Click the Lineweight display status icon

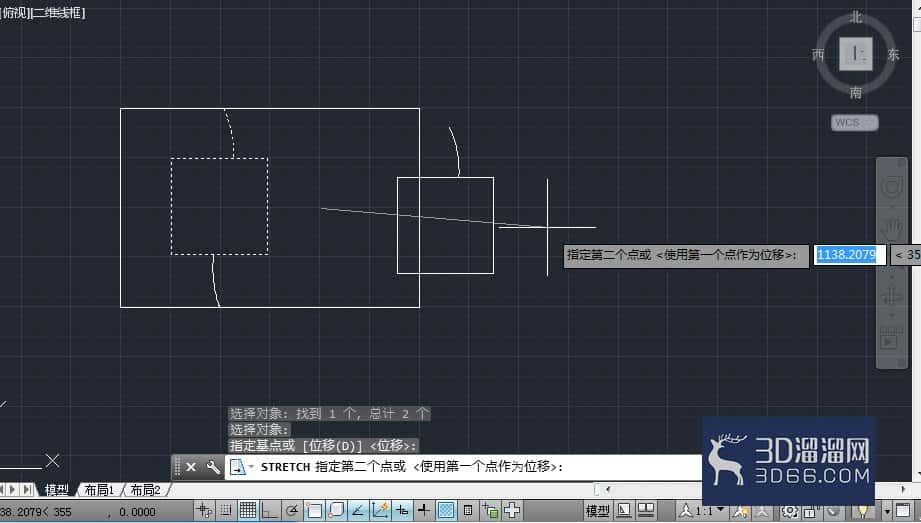[423, 510]
